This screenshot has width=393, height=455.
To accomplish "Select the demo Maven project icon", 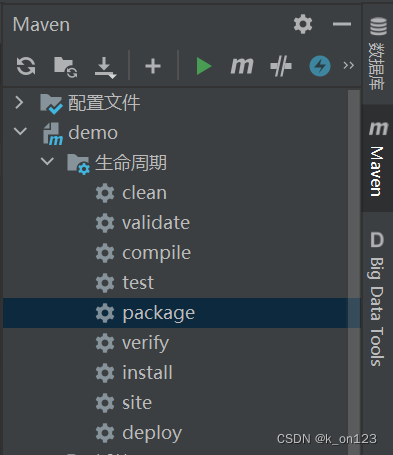I will click(x=53, y=134).
